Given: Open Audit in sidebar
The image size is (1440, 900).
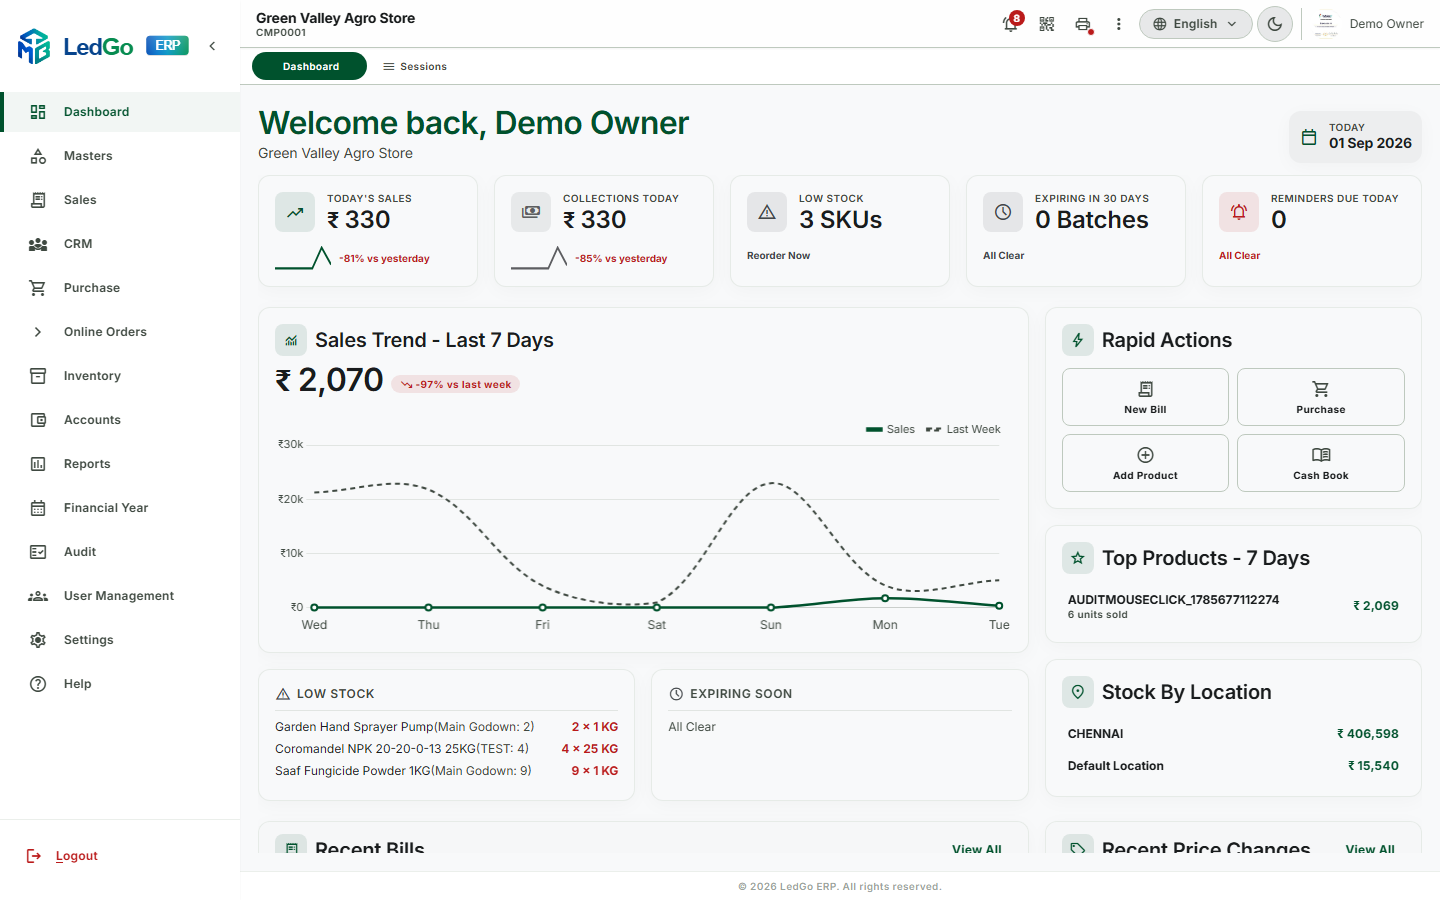Looking at the screenshot, I should tap(120, 552).
